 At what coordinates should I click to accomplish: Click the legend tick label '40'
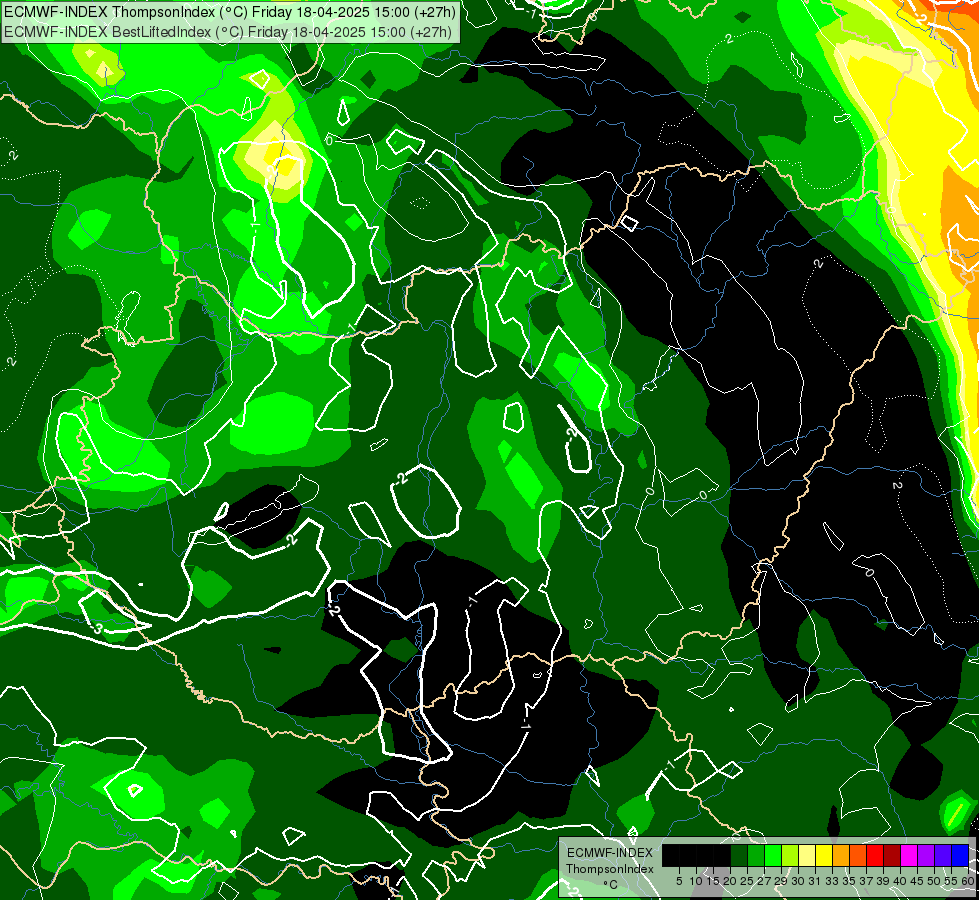pos(900,881)
